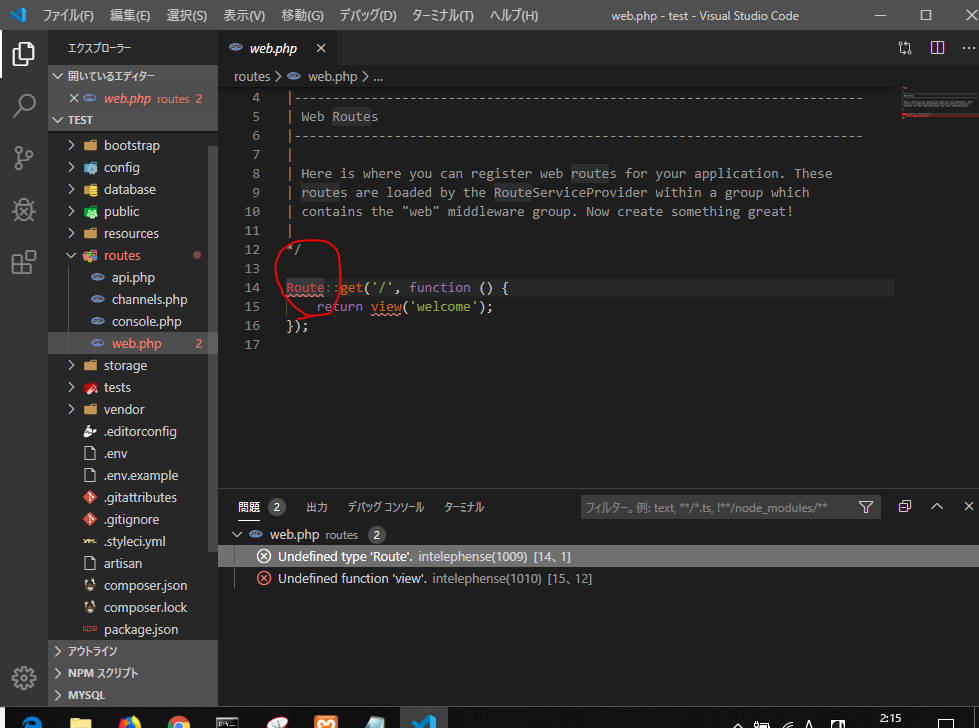Open the Source Control view
Viewport: 979px width, 728px height.
tap(24, 158)
